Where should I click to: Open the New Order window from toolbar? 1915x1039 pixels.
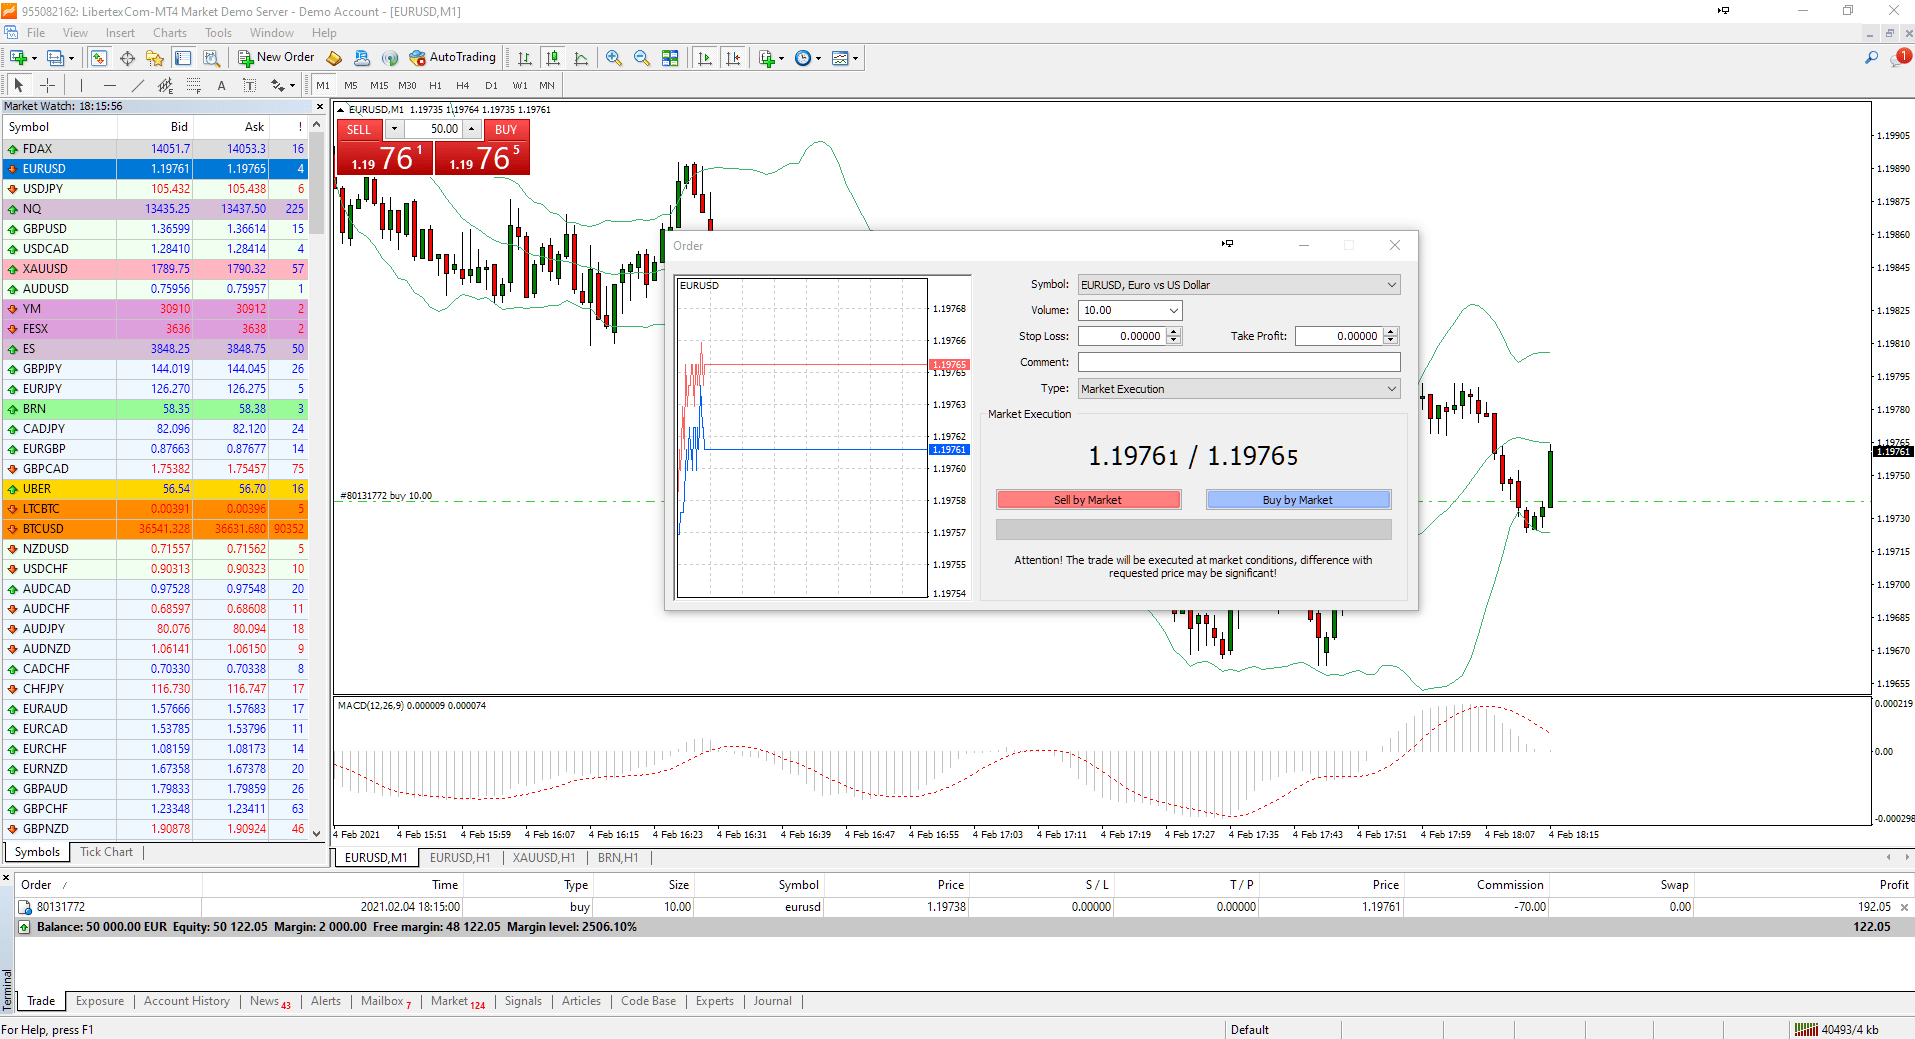tap(276, 57)
